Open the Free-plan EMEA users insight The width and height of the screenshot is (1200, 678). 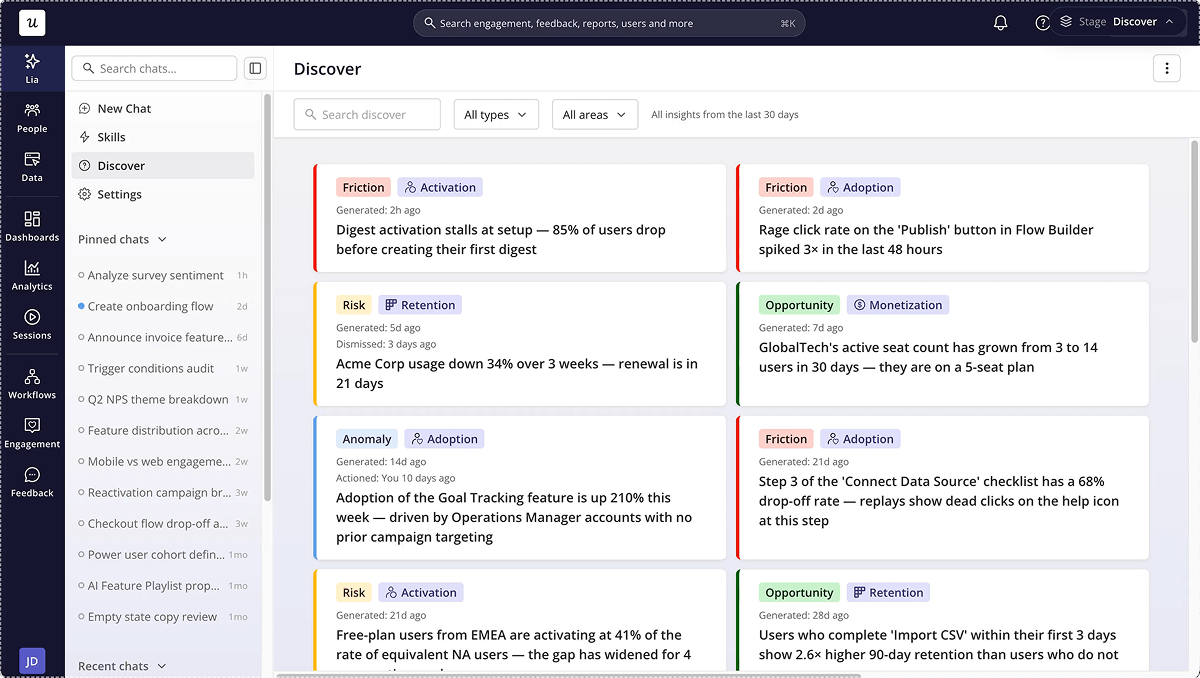pyautogui.click(x=520, y=620)
